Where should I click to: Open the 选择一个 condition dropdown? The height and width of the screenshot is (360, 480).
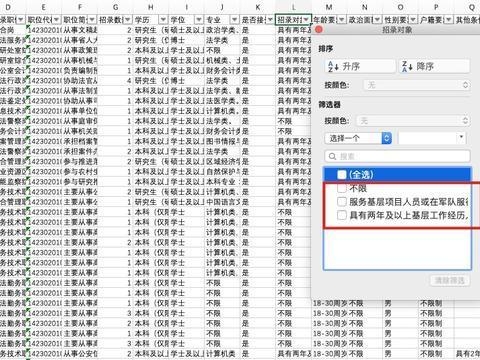[x=358, y=138]
